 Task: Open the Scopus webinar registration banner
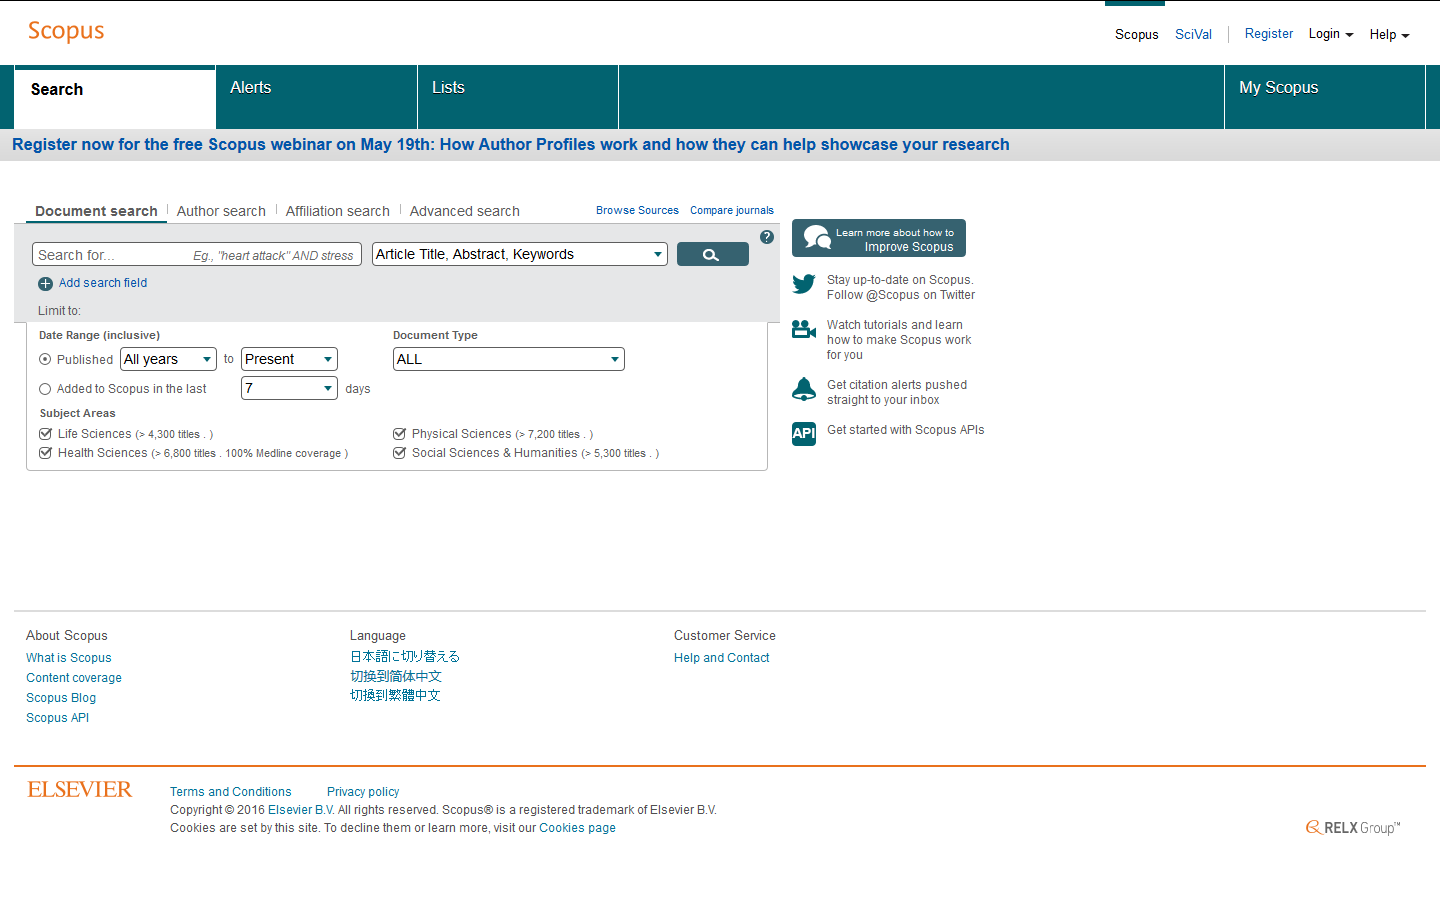point(511,144)
